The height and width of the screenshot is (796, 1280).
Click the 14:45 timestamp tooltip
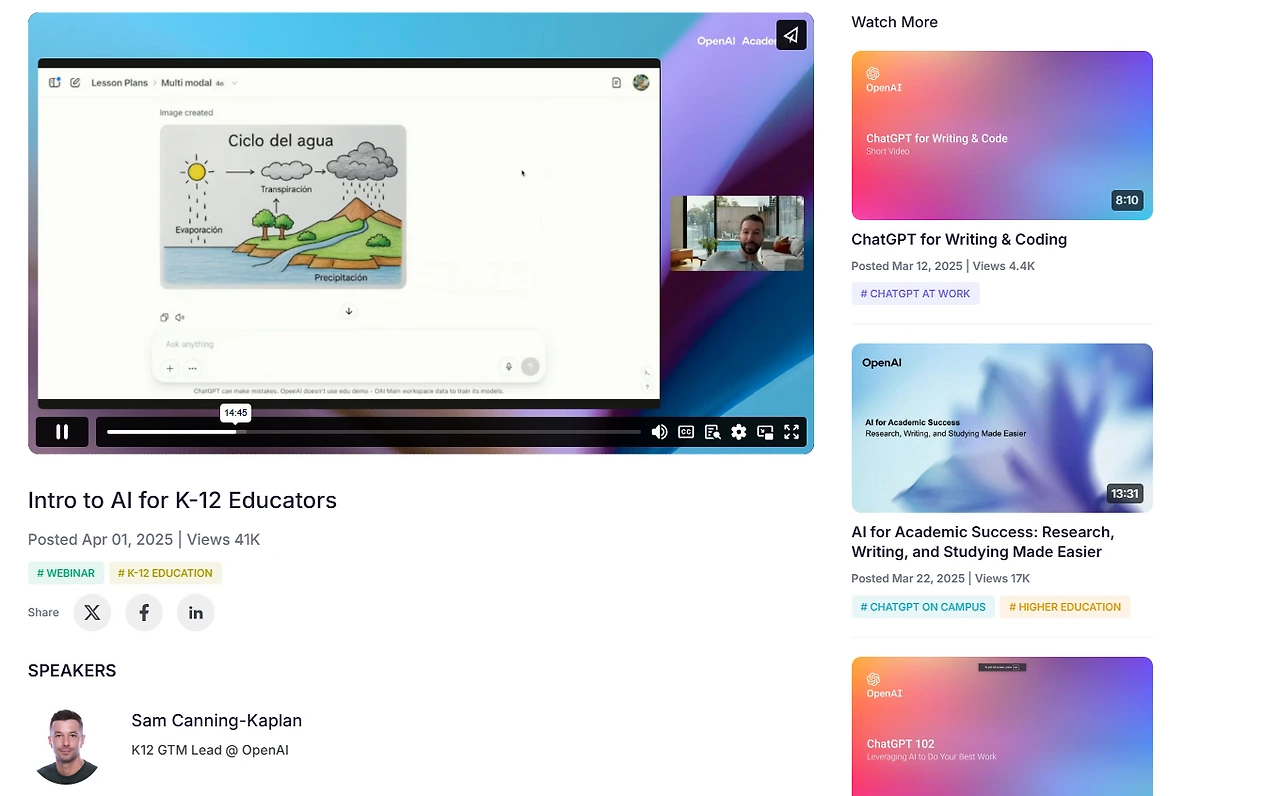[236, 412]
